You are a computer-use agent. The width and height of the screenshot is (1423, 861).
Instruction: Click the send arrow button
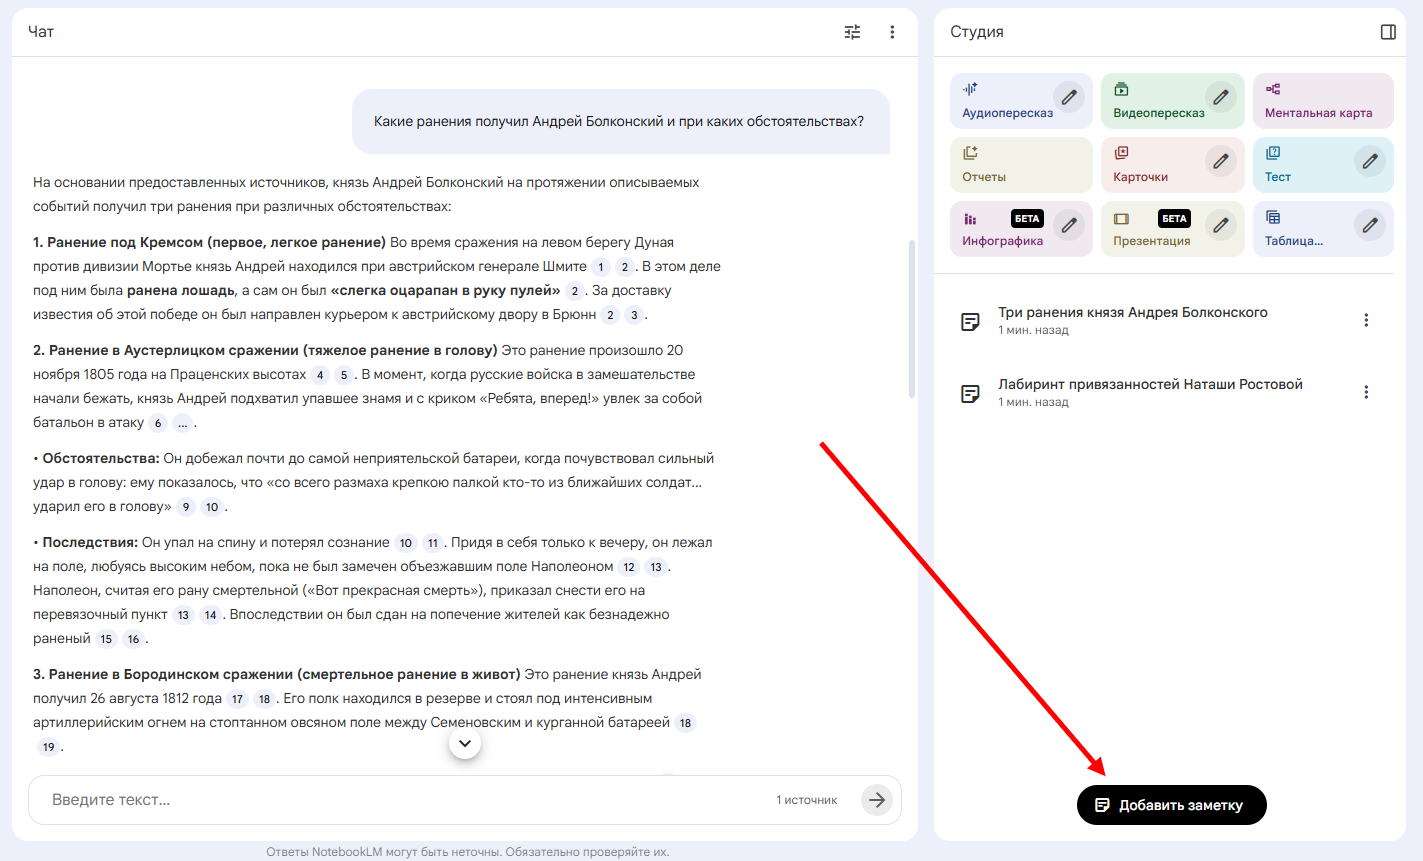coord(877,800)
